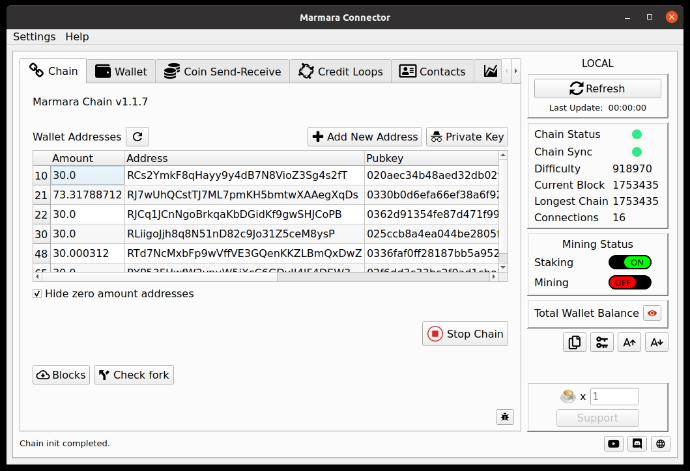
Task: Click the support coffee count input field
Action: point(614,397)
